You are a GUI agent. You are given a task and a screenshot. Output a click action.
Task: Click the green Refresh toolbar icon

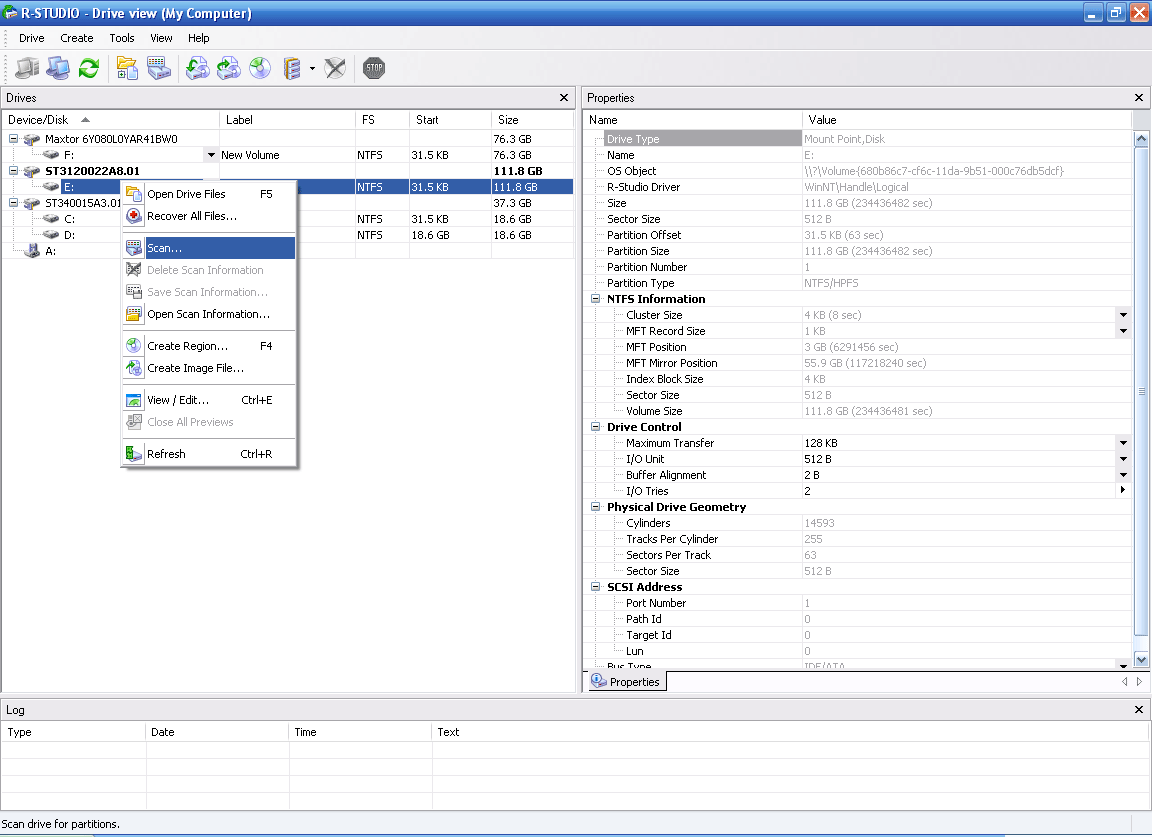pyautogui.click(x=89, y=68)
